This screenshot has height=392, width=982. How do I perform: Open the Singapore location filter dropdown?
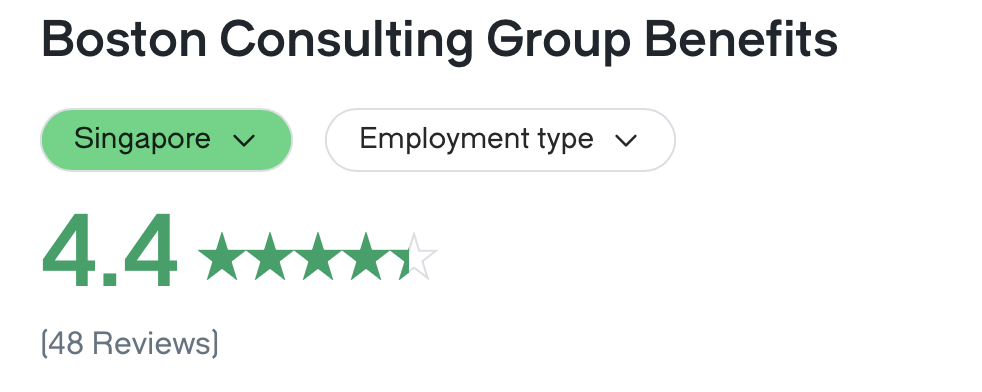167,140
